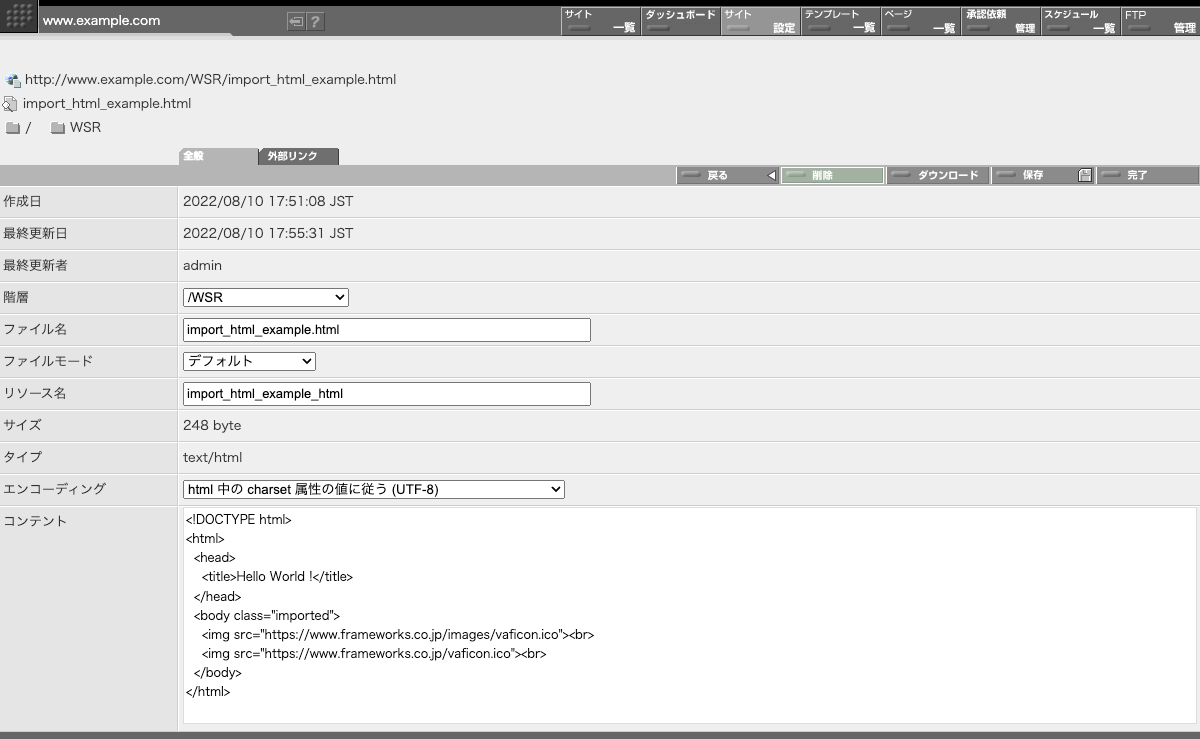This screenshot has width=1200, height=739.
Task: Open the WSR folder icon
Action: pos(58,128)
